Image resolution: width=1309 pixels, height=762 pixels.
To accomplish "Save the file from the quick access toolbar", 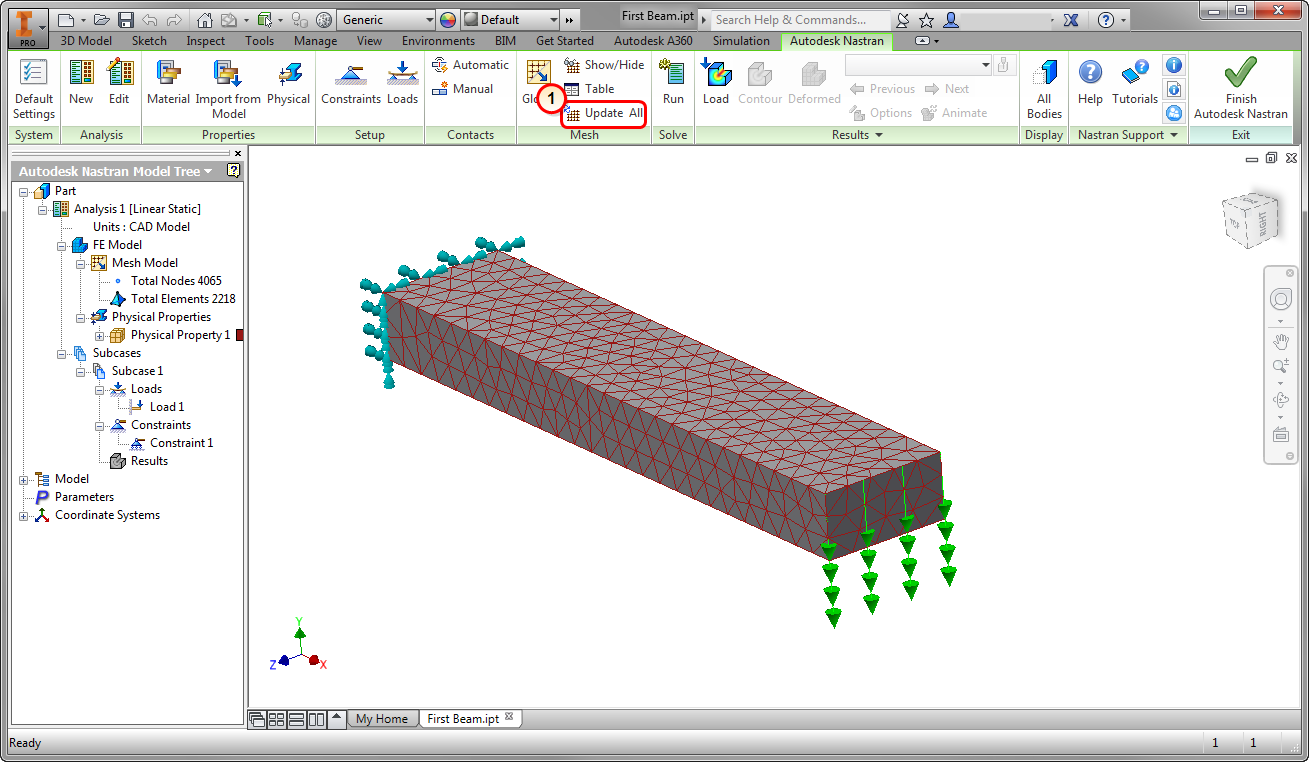I will point(126,20).
